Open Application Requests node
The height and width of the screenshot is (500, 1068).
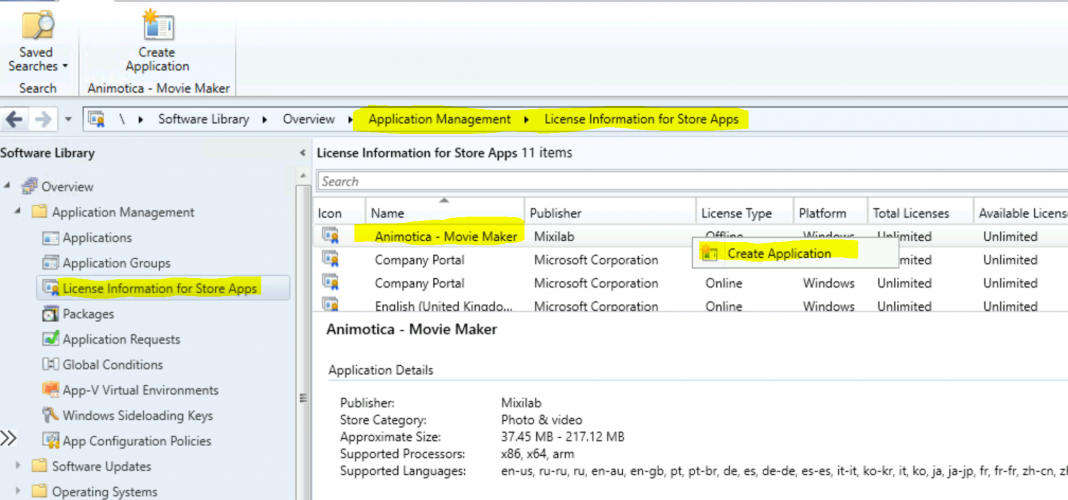(121, 339)
